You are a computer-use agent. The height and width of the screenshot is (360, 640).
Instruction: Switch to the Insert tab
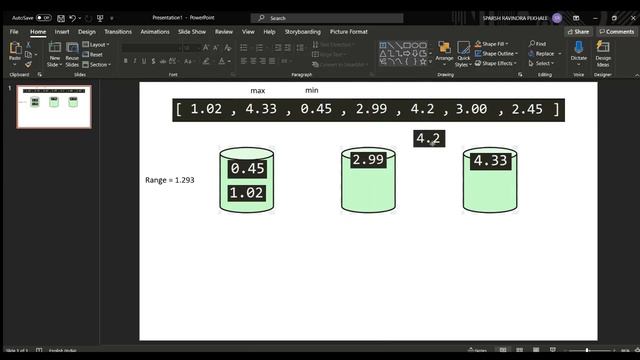coord(62,31)
